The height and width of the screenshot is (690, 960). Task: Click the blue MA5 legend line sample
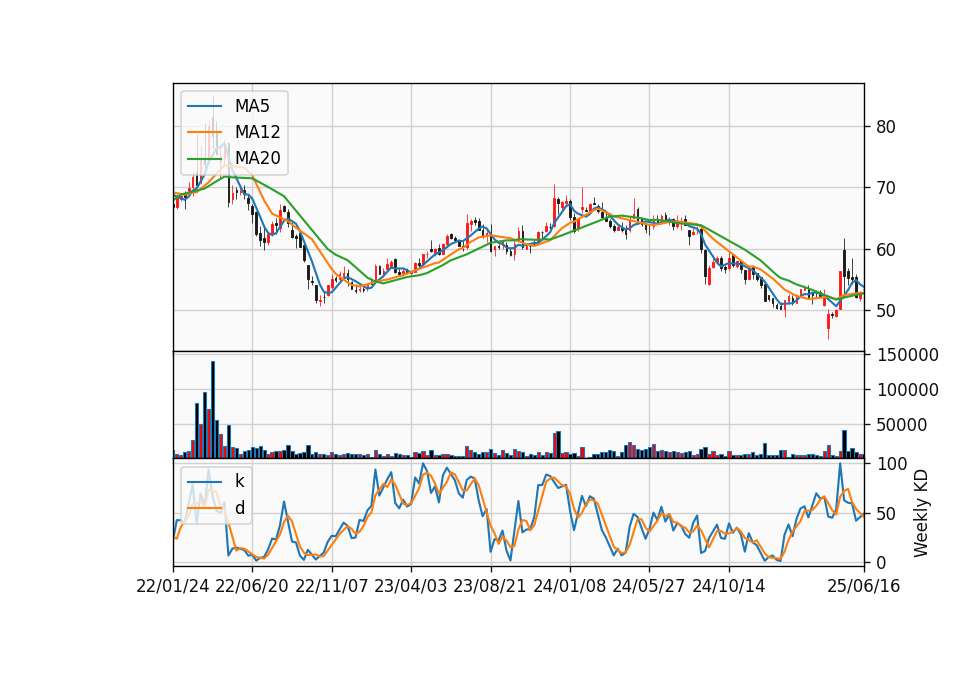click(x=204, y=106)
